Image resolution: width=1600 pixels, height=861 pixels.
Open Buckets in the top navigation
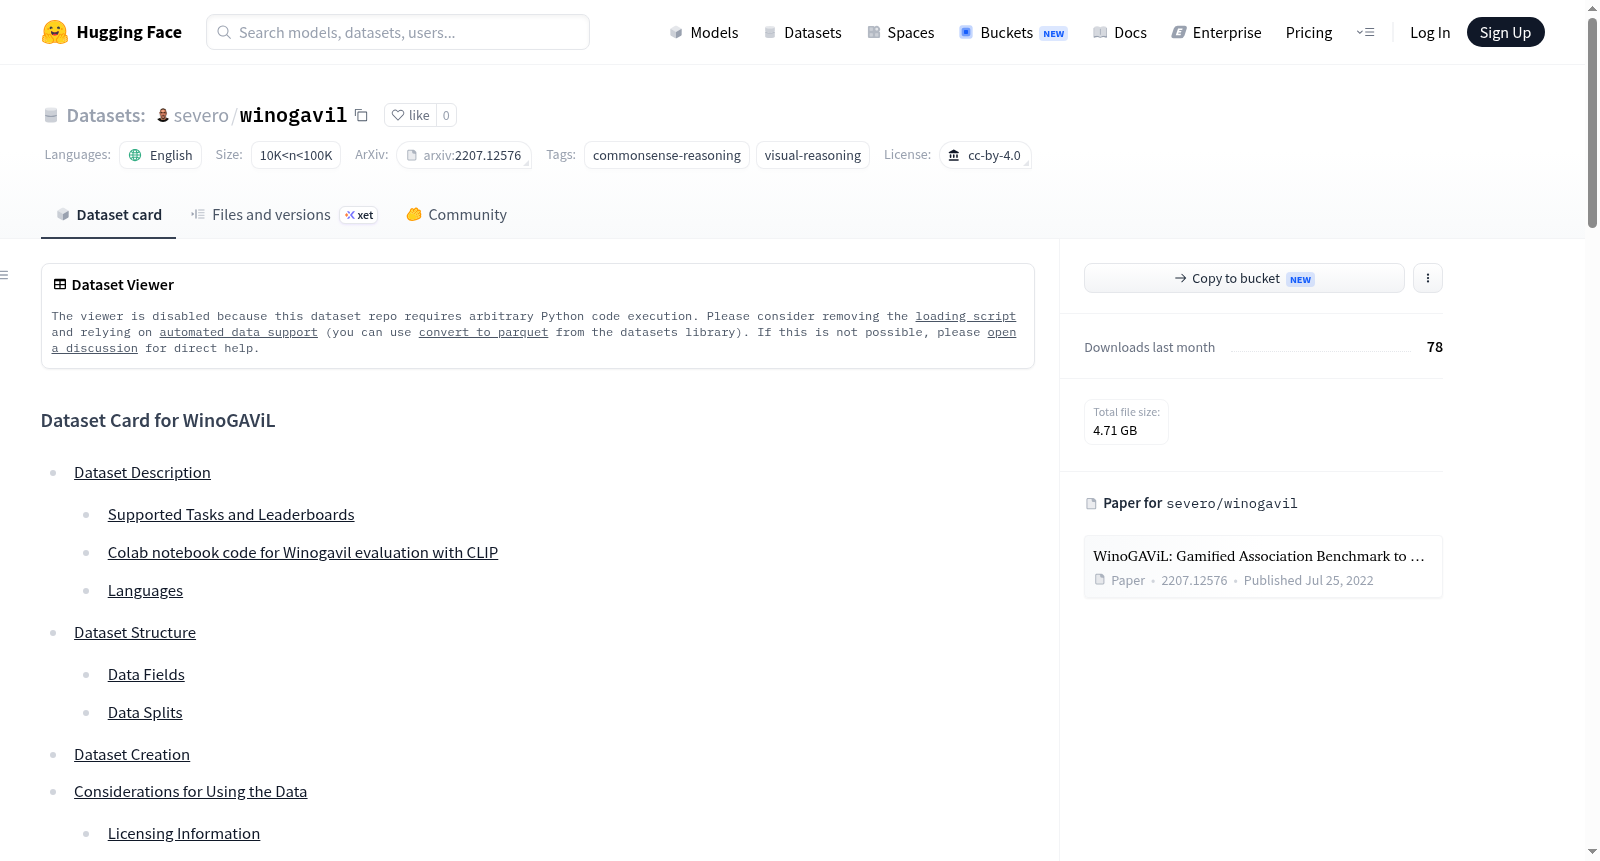(1012, 32)
